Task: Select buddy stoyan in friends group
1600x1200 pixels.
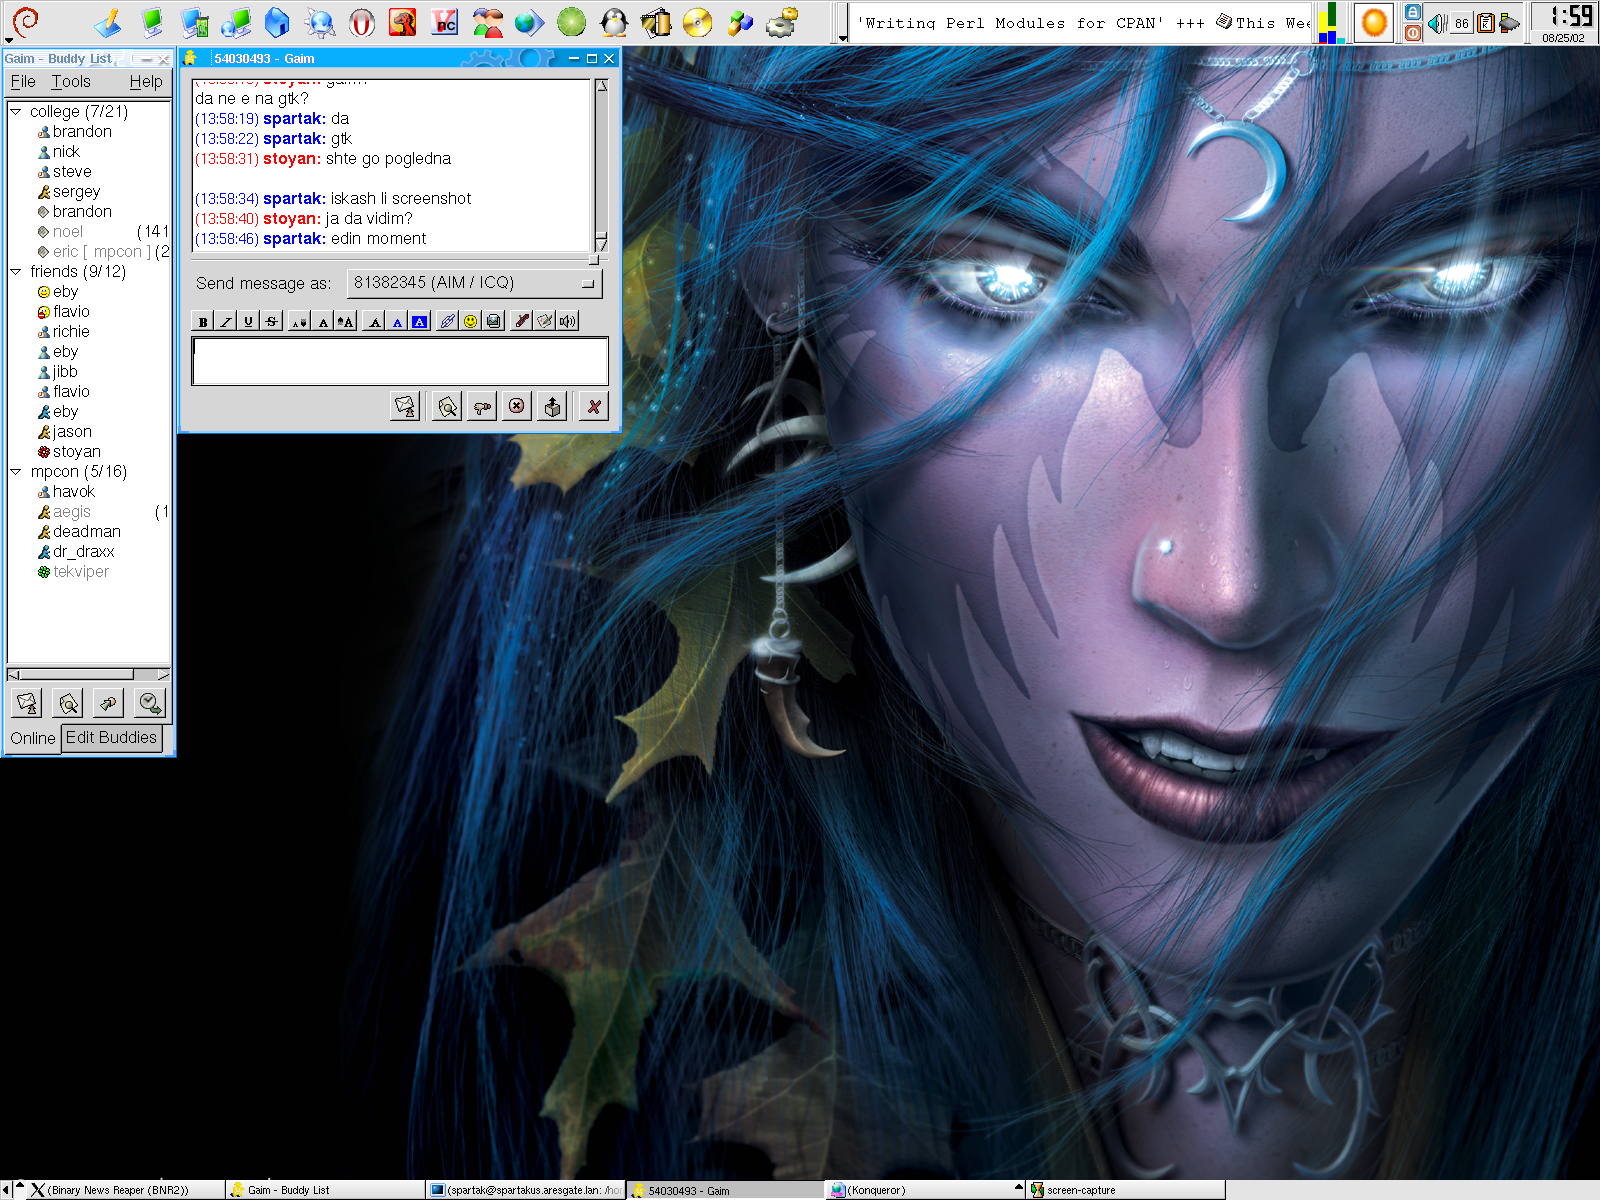Action: click(76, 452)
